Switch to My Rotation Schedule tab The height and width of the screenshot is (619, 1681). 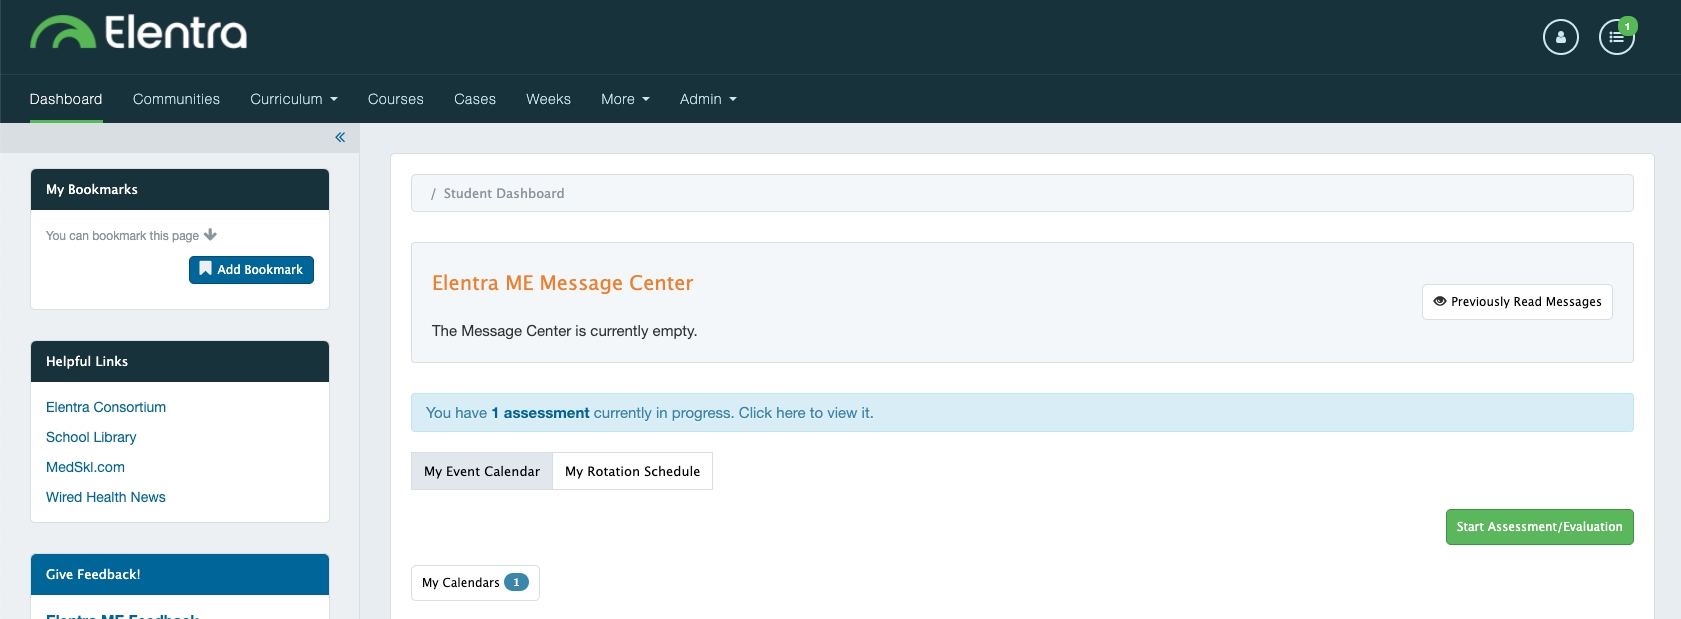click(x=632, y=471)
